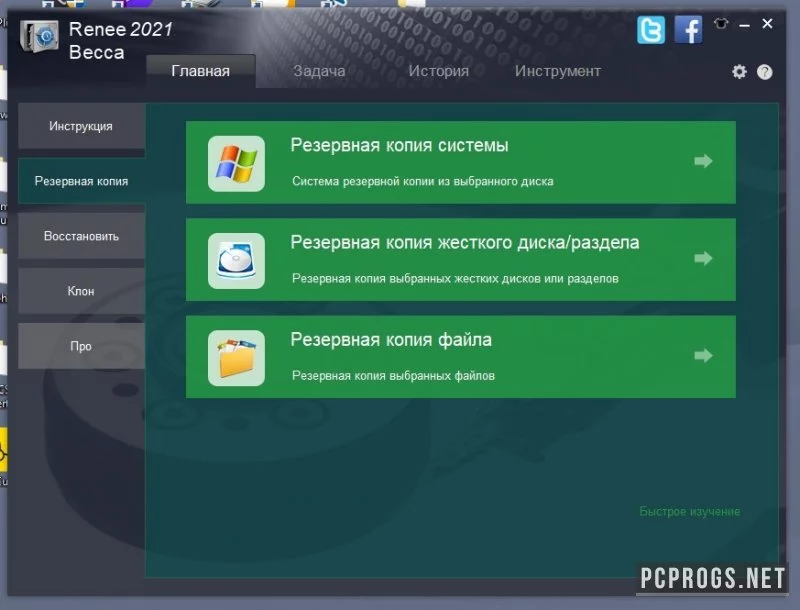Minimize the Renee Becca window
800x610 pixels.
[x=744, y=25]
